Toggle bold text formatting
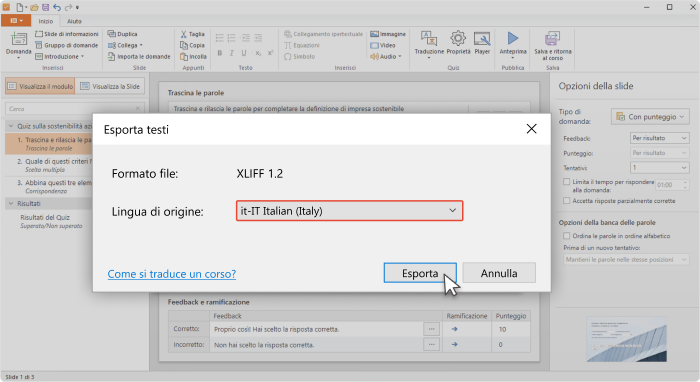The width and height of the screenshot is (700, 382). pos(220,53)
